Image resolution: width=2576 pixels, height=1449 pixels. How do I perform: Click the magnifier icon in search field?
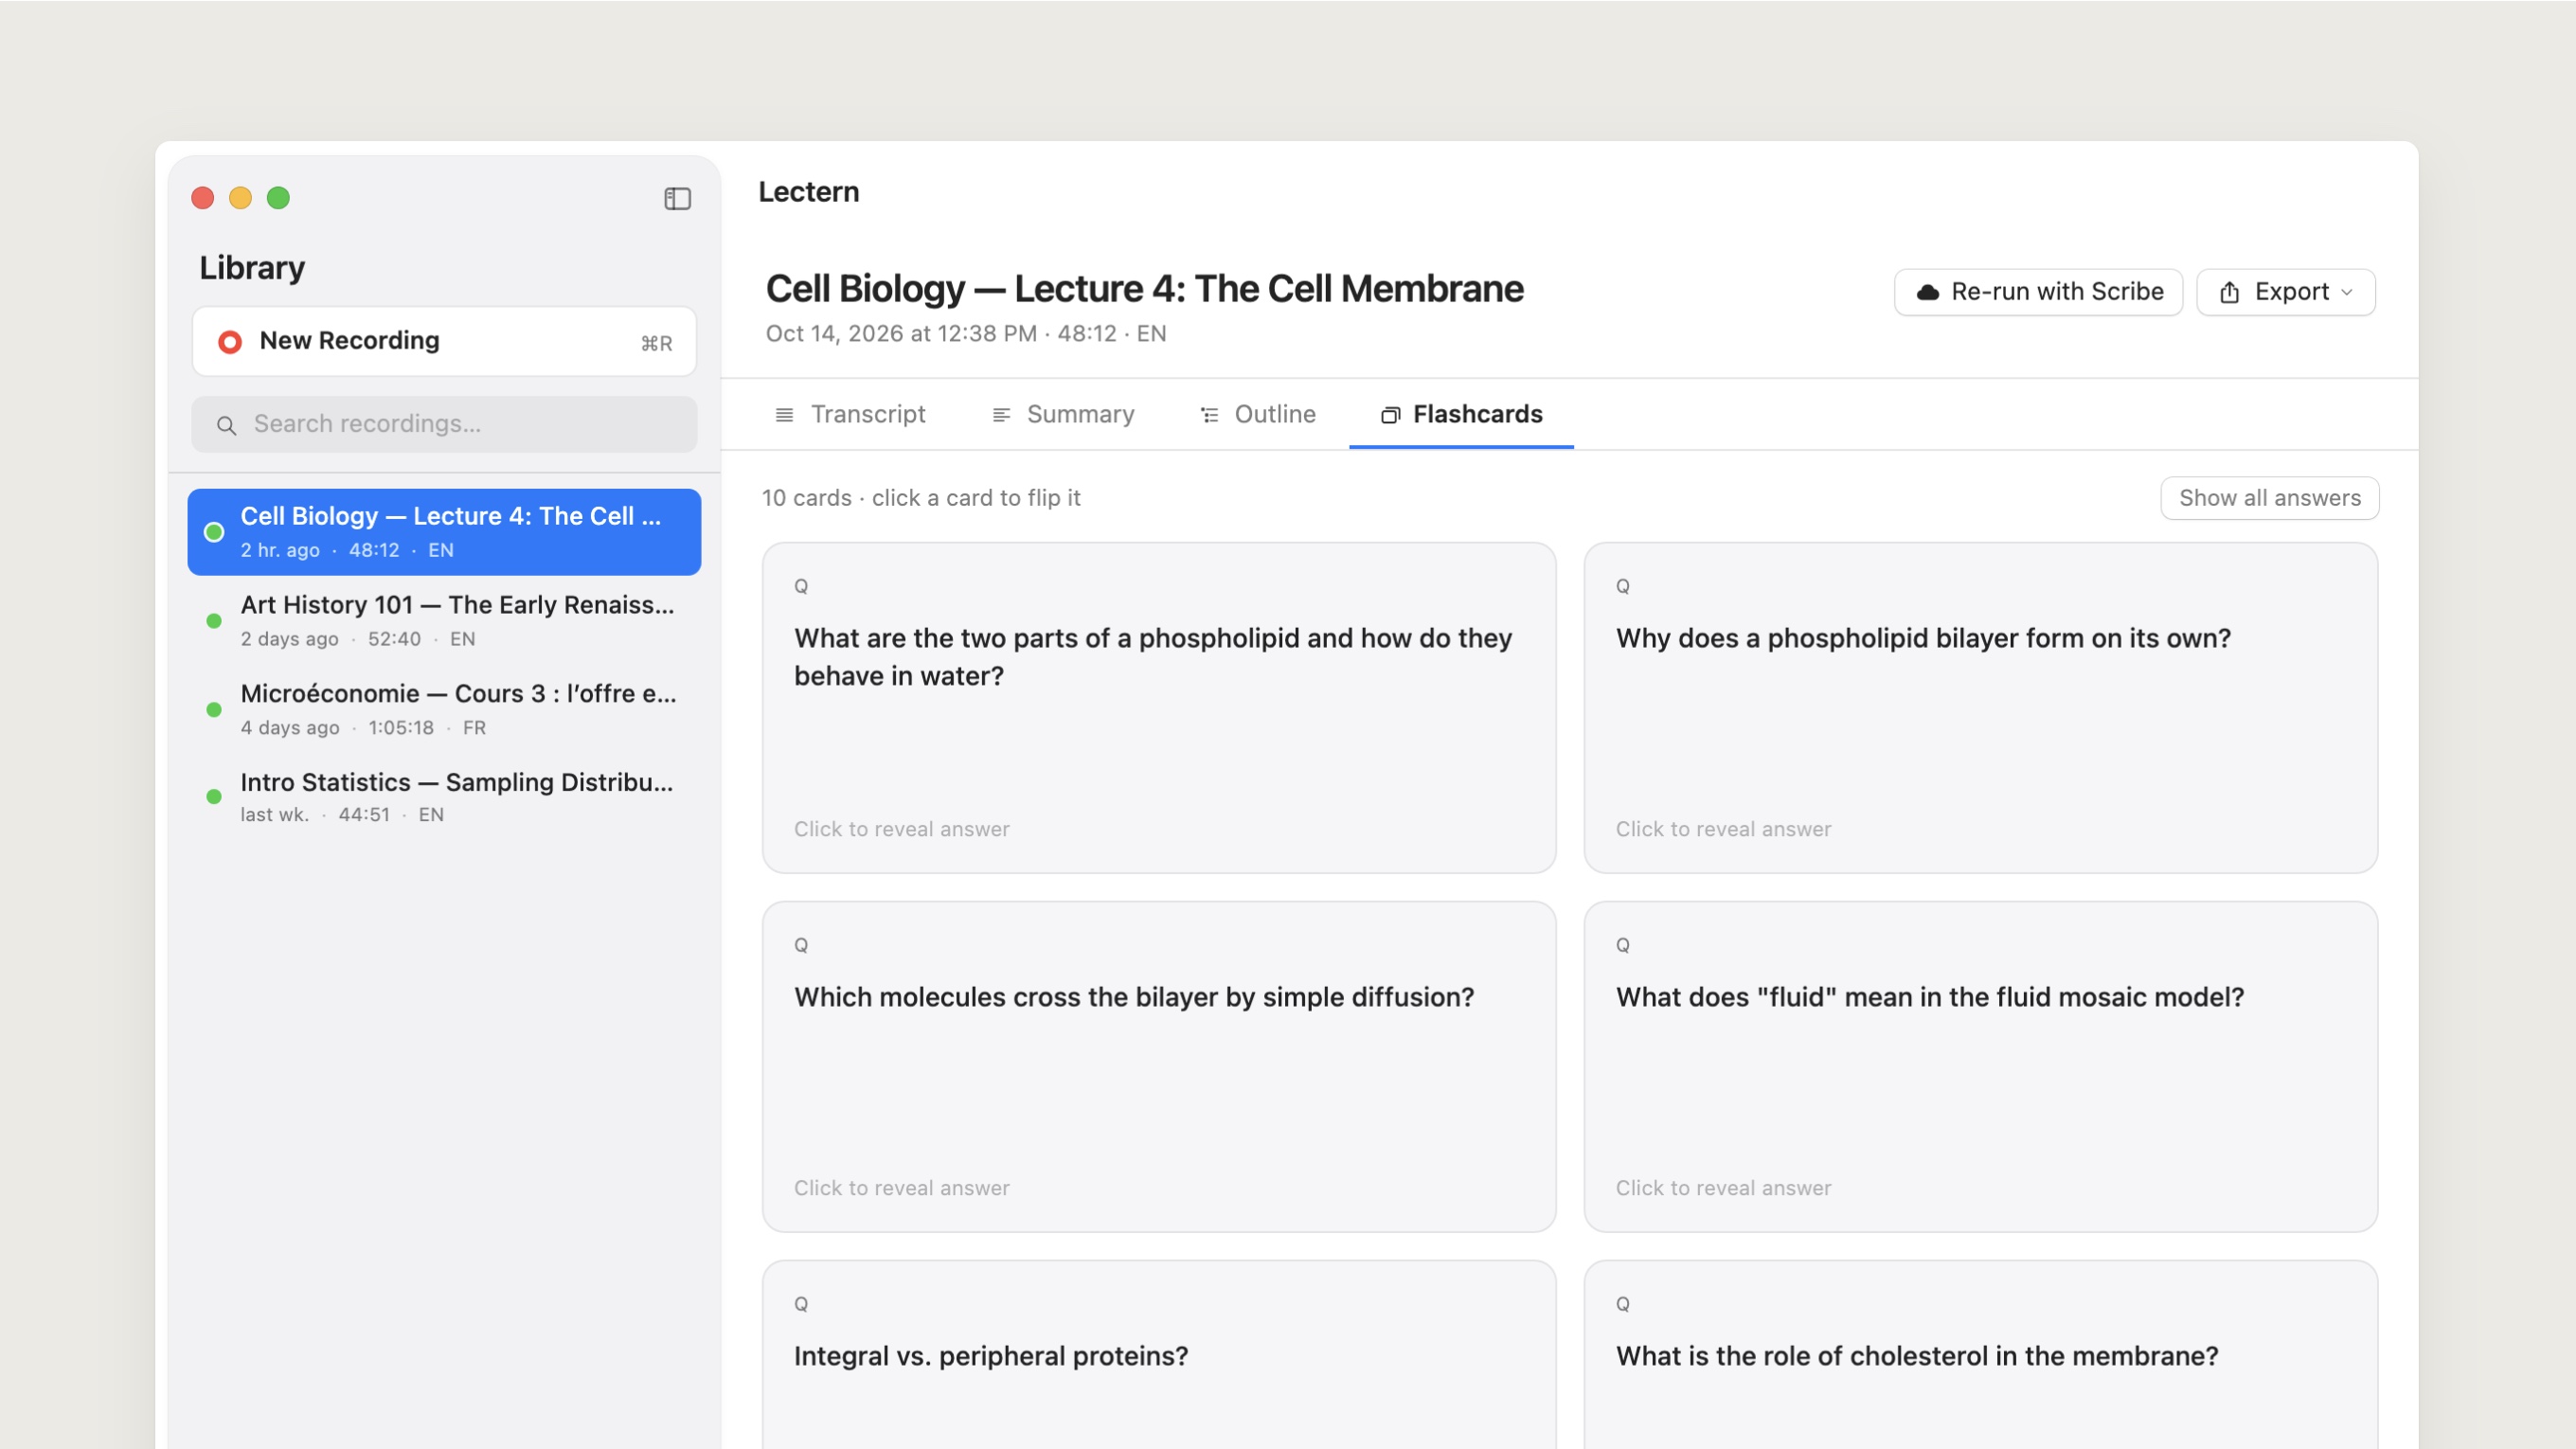tap(227, 425)
